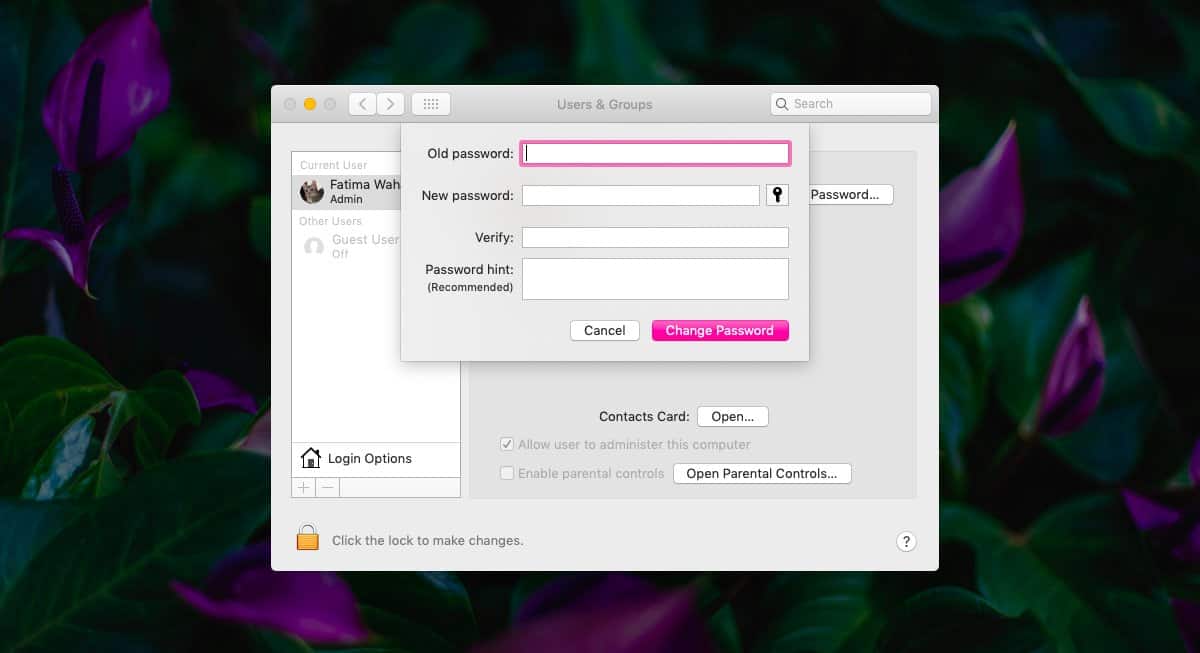Click the search magnifier icon

pos(782,104)
